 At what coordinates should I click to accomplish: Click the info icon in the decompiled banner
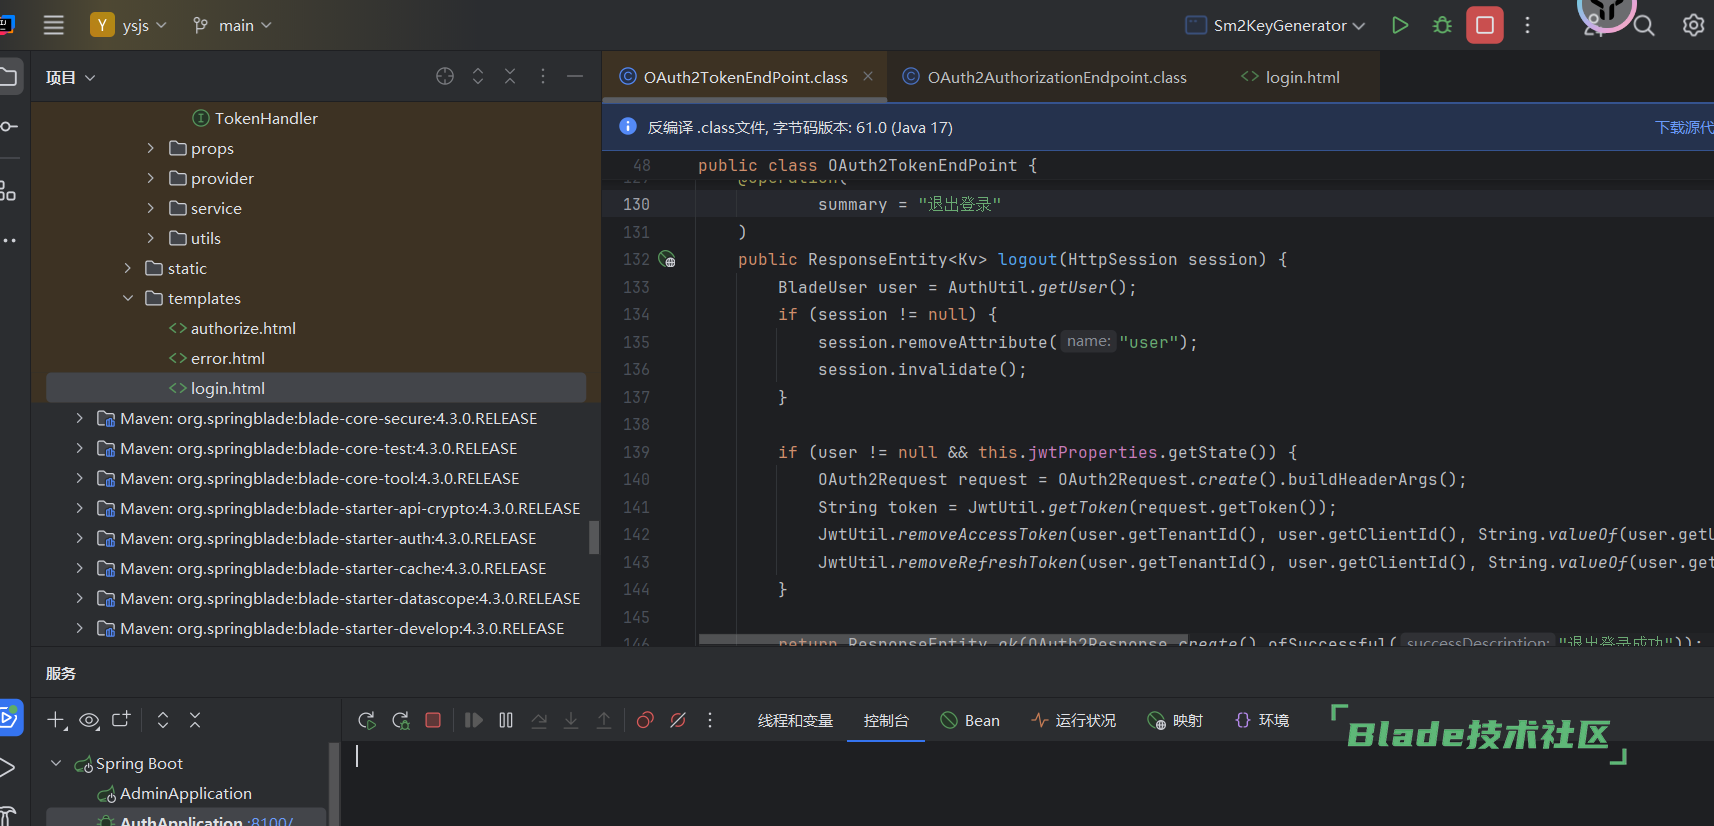(x=628, y=126)
